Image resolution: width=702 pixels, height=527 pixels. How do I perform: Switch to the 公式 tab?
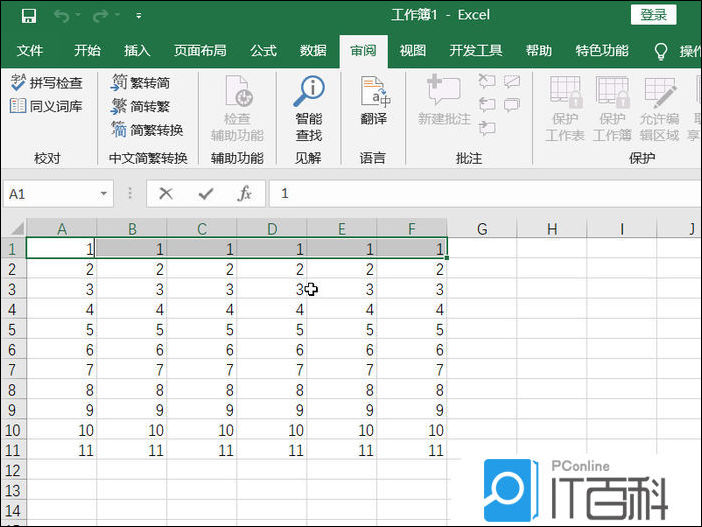pyautogui.click(x=263, y=51)
